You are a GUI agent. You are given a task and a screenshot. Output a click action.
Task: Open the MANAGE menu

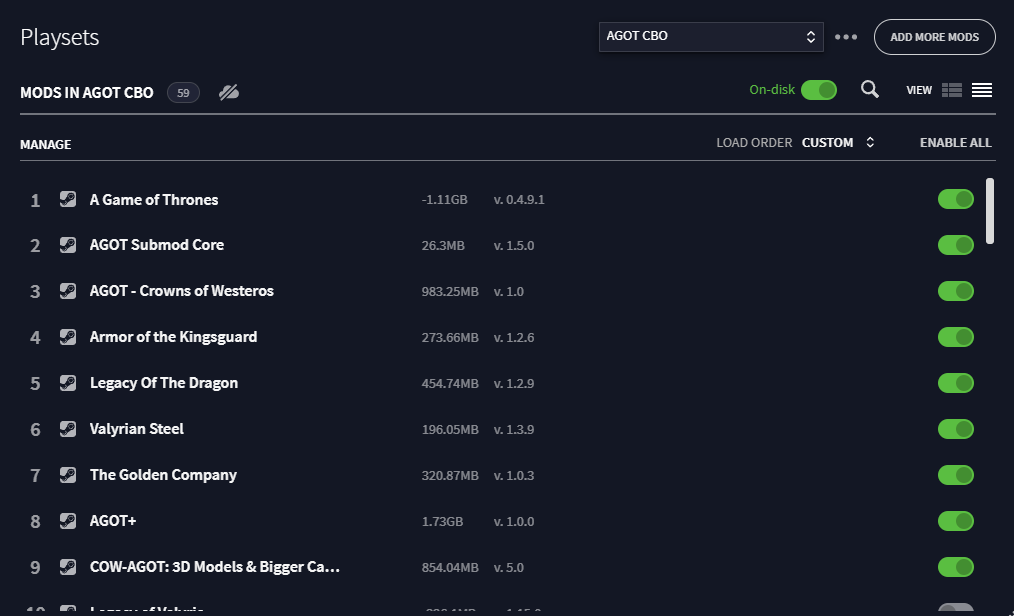click(x=45, y=144)
